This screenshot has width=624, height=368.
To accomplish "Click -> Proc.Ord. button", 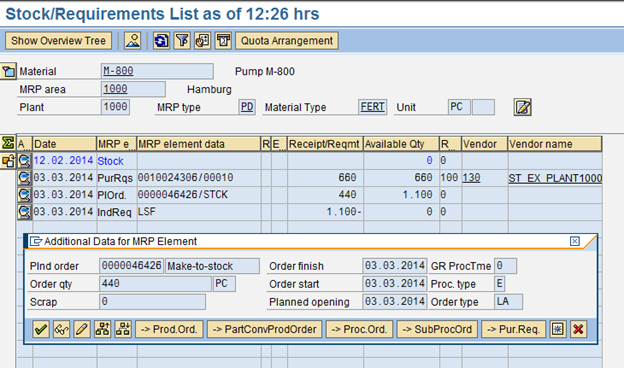I will pyautogui.click(x=359, y=329).
